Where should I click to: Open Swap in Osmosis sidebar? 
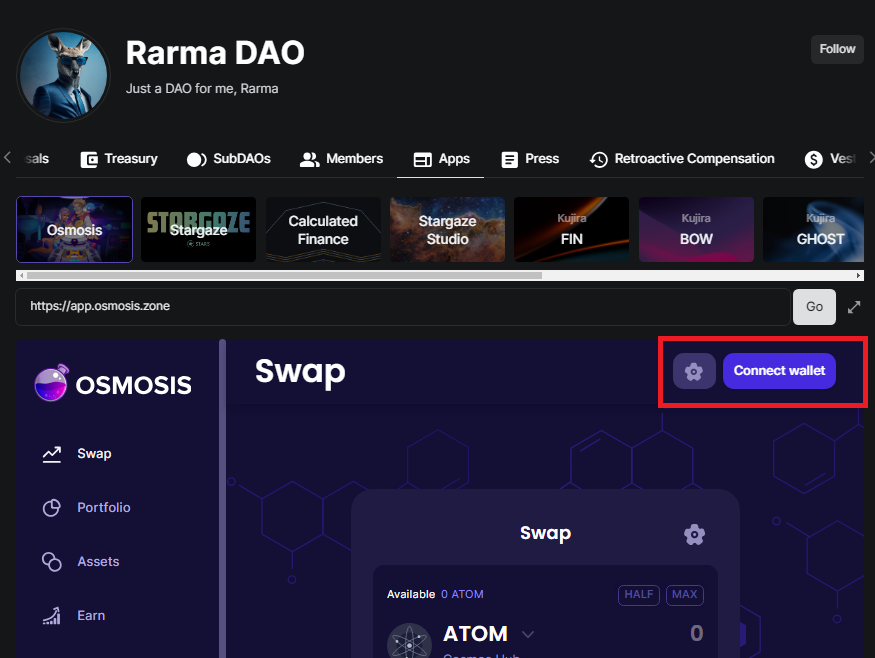[x=78, y=454]
